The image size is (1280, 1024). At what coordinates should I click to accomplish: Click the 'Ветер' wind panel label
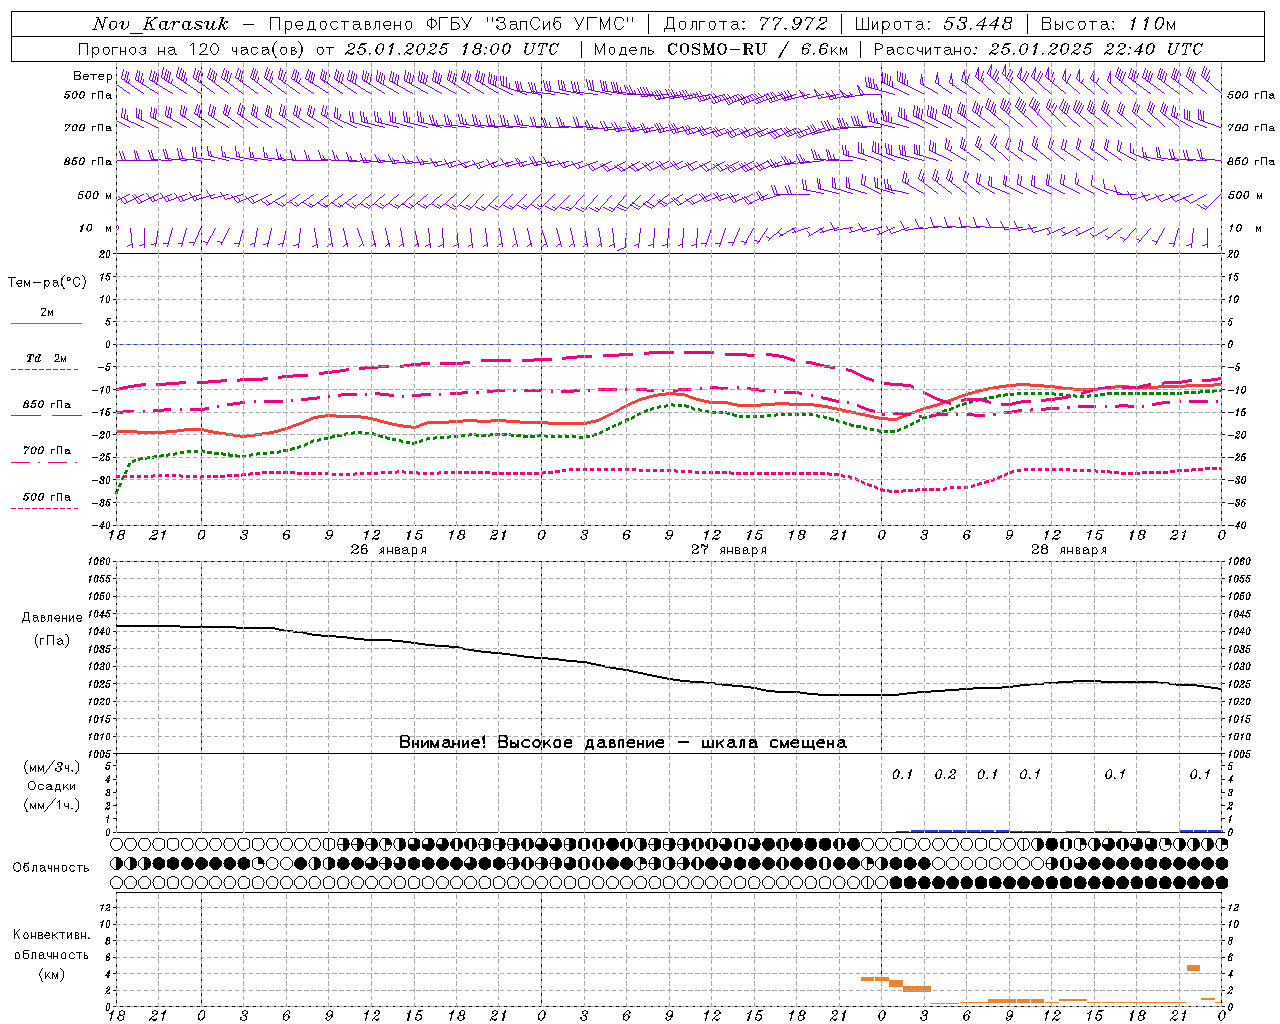pos(93,76)
